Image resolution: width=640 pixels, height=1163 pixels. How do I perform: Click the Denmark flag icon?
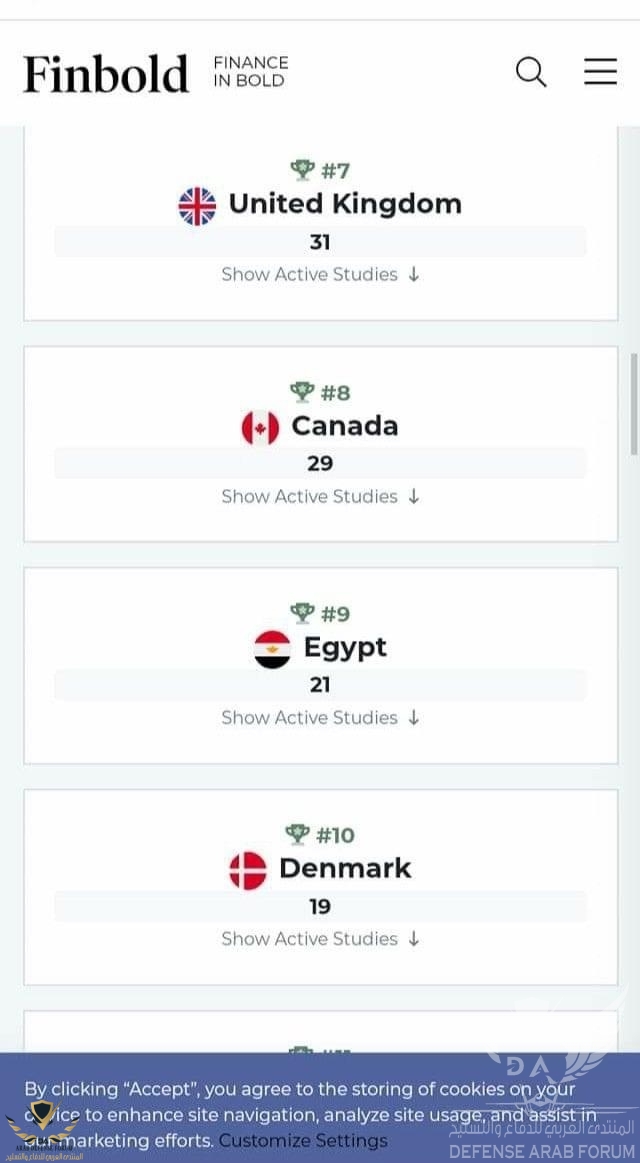pyautogui.click(x=248, y=870)
